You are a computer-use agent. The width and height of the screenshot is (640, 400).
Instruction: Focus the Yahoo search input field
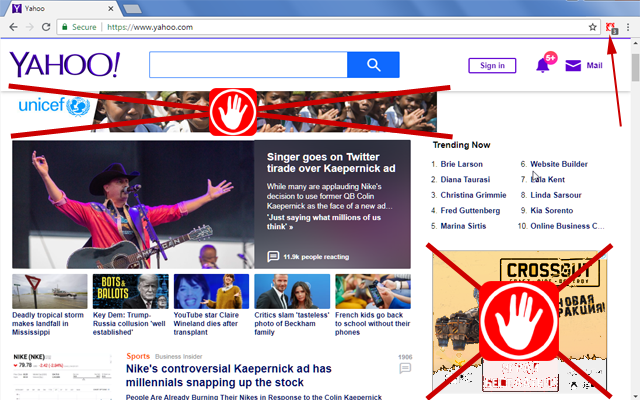coord(248,64)
